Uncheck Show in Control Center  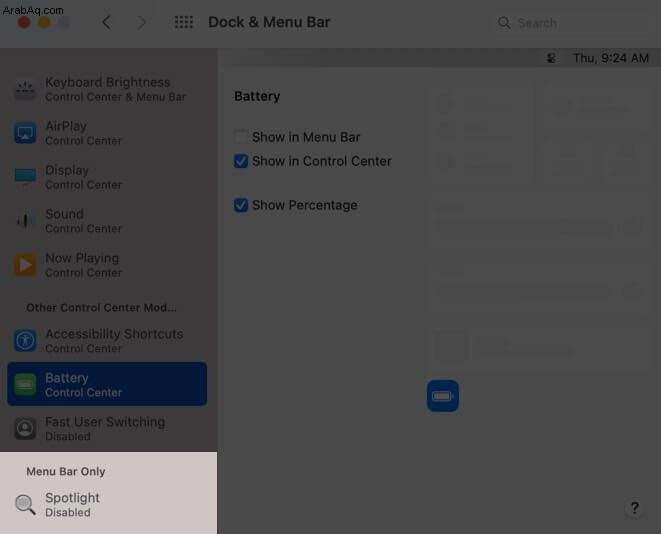pos(241,161)
